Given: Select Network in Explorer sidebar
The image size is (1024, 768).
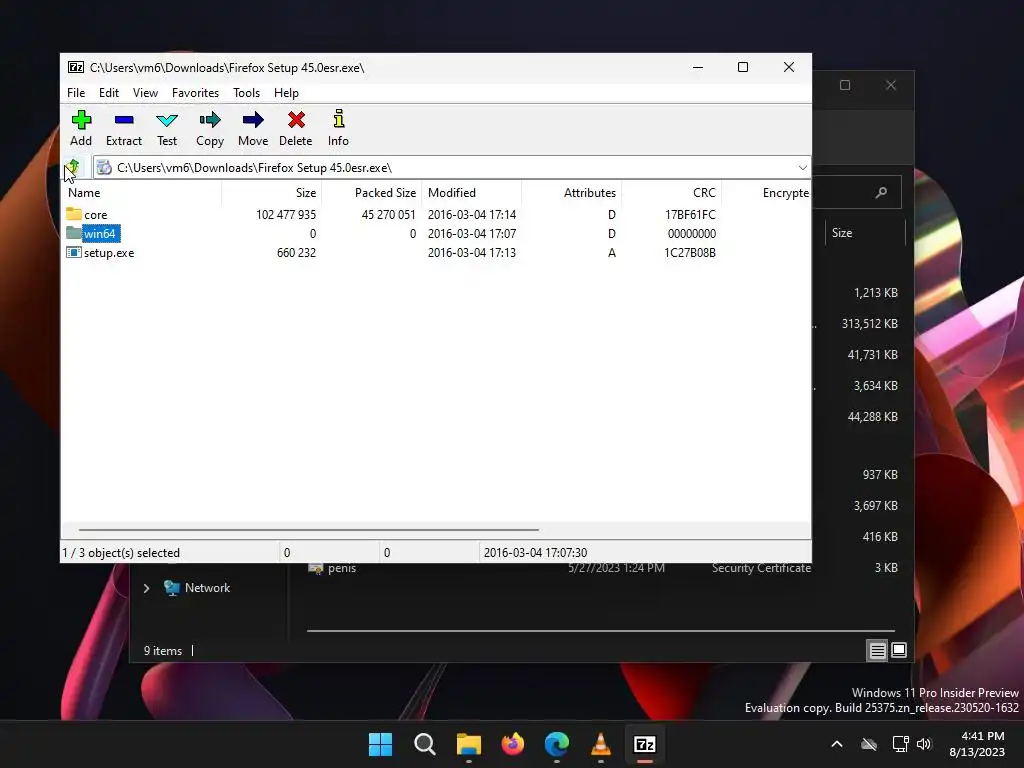Looking at the screenshot, I should (x=207, y=588).
